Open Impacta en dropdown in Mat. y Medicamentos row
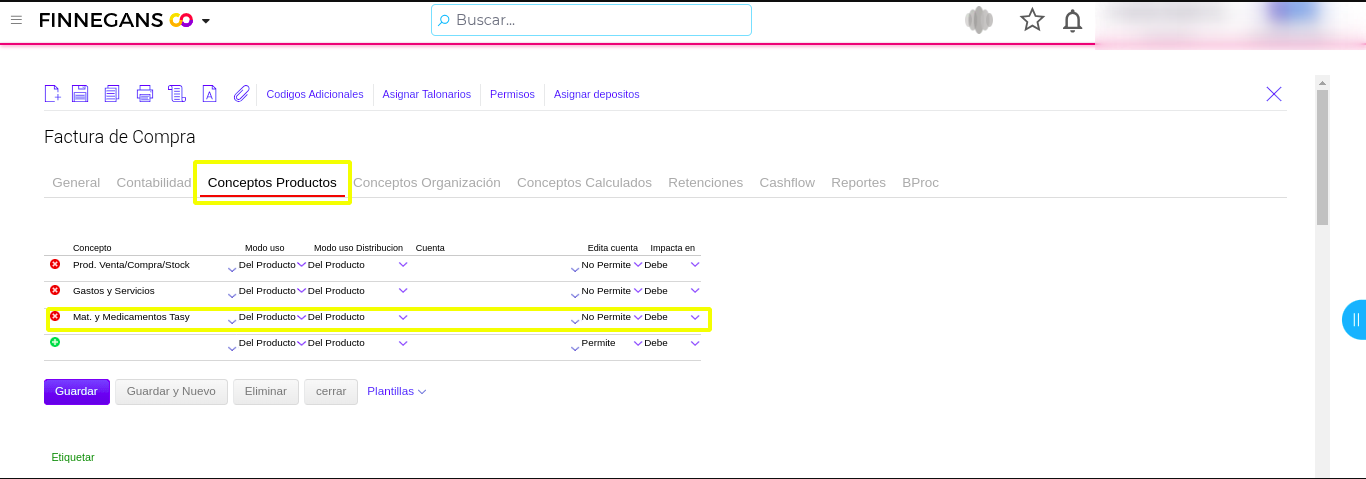The width and height of the screenshot is (1366, 479). point(695,317)
